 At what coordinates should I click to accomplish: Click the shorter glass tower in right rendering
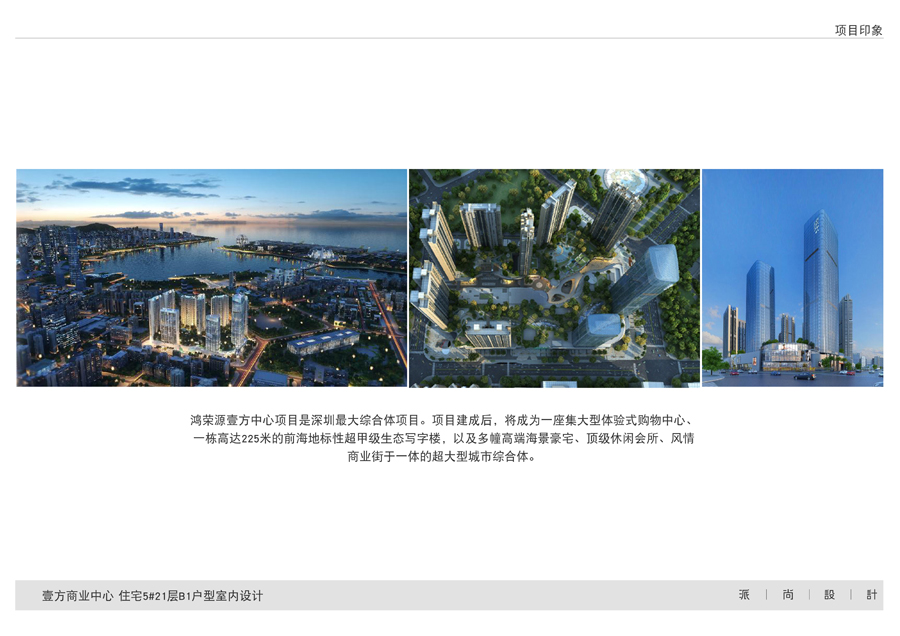click(x=758, y=305)
